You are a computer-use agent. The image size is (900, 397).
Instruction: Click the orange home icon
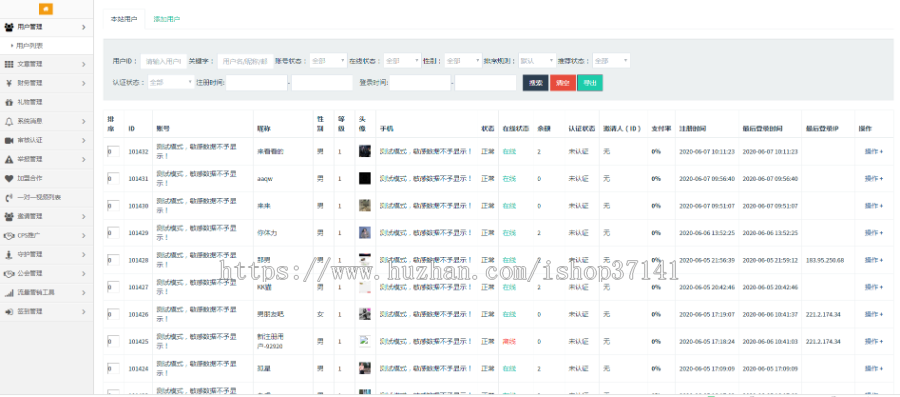coord(46,9)
